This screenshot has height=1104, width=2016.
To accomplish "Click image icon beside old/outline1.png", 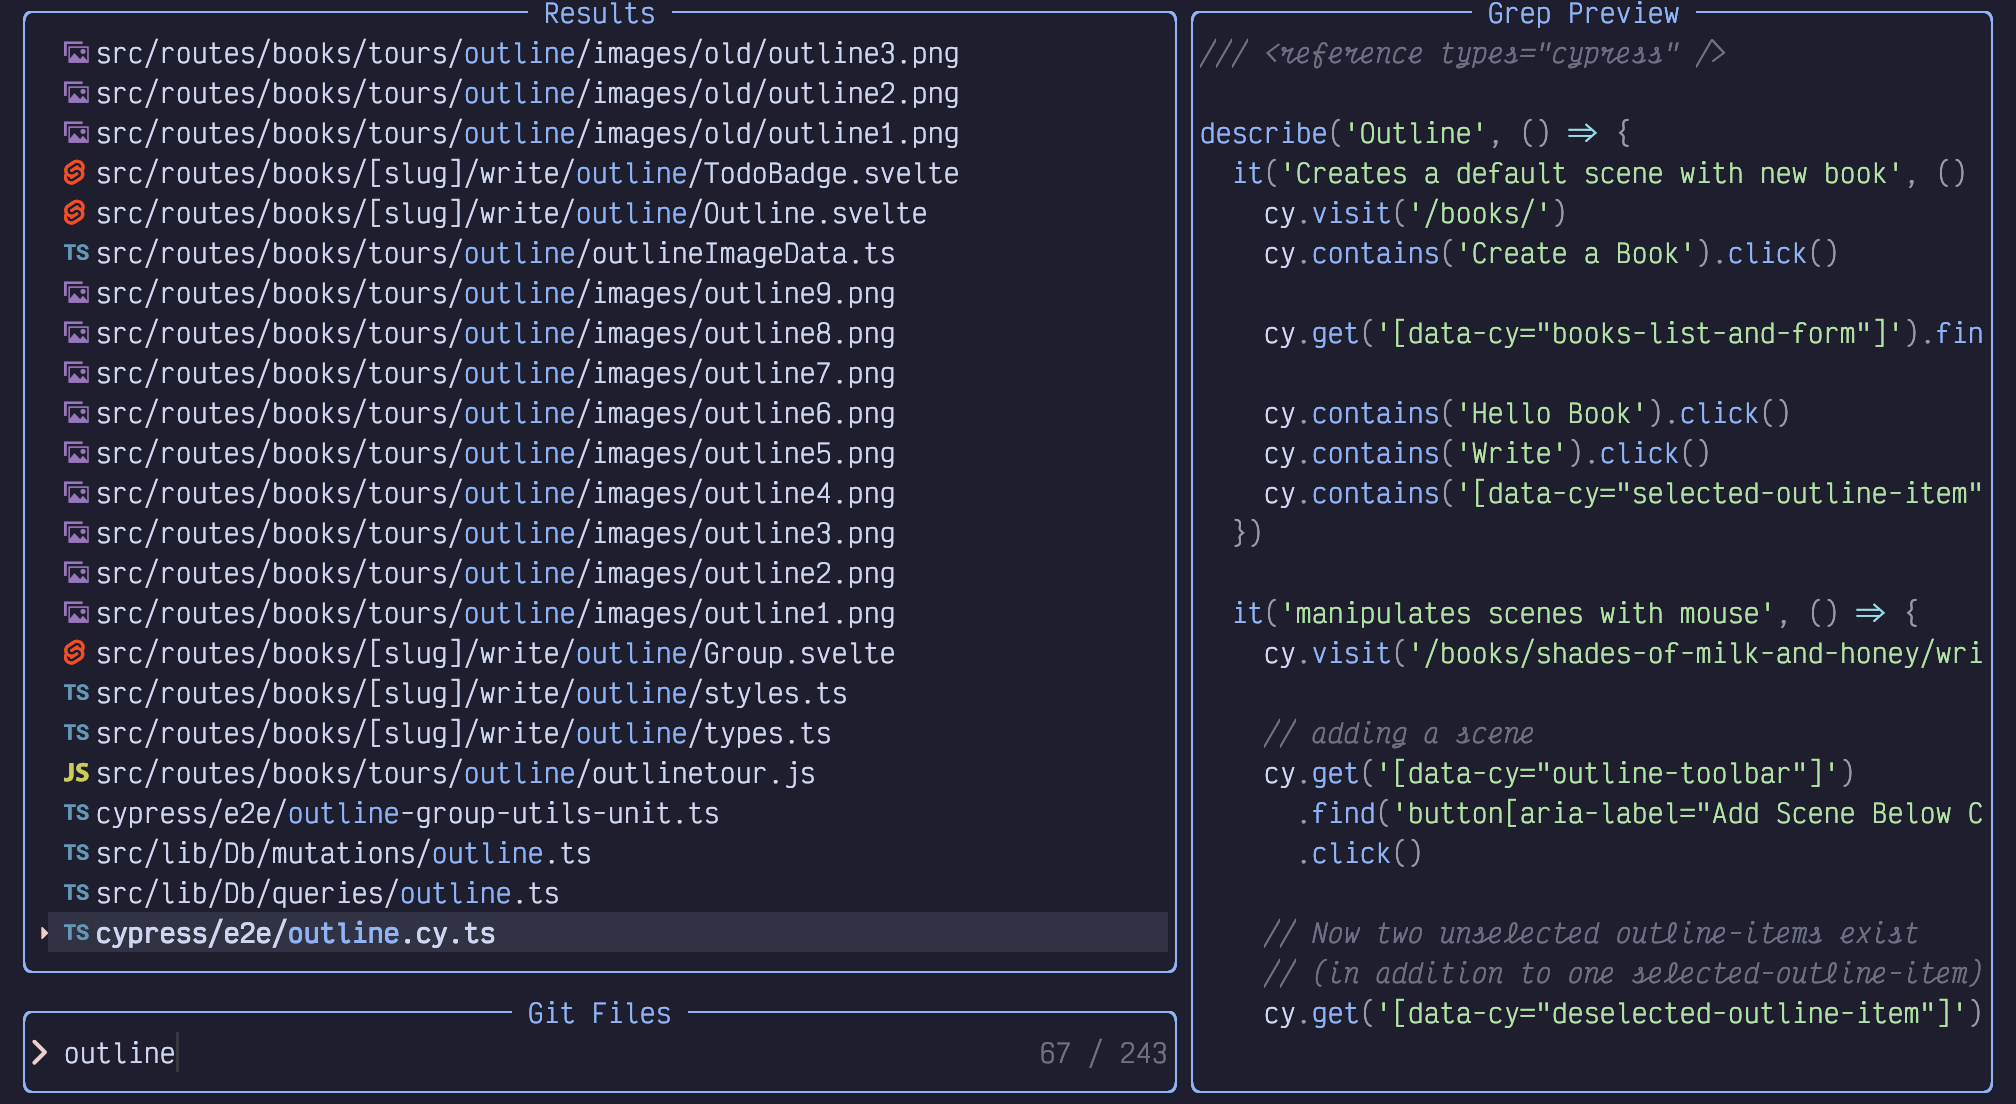I will click(76, 133).
